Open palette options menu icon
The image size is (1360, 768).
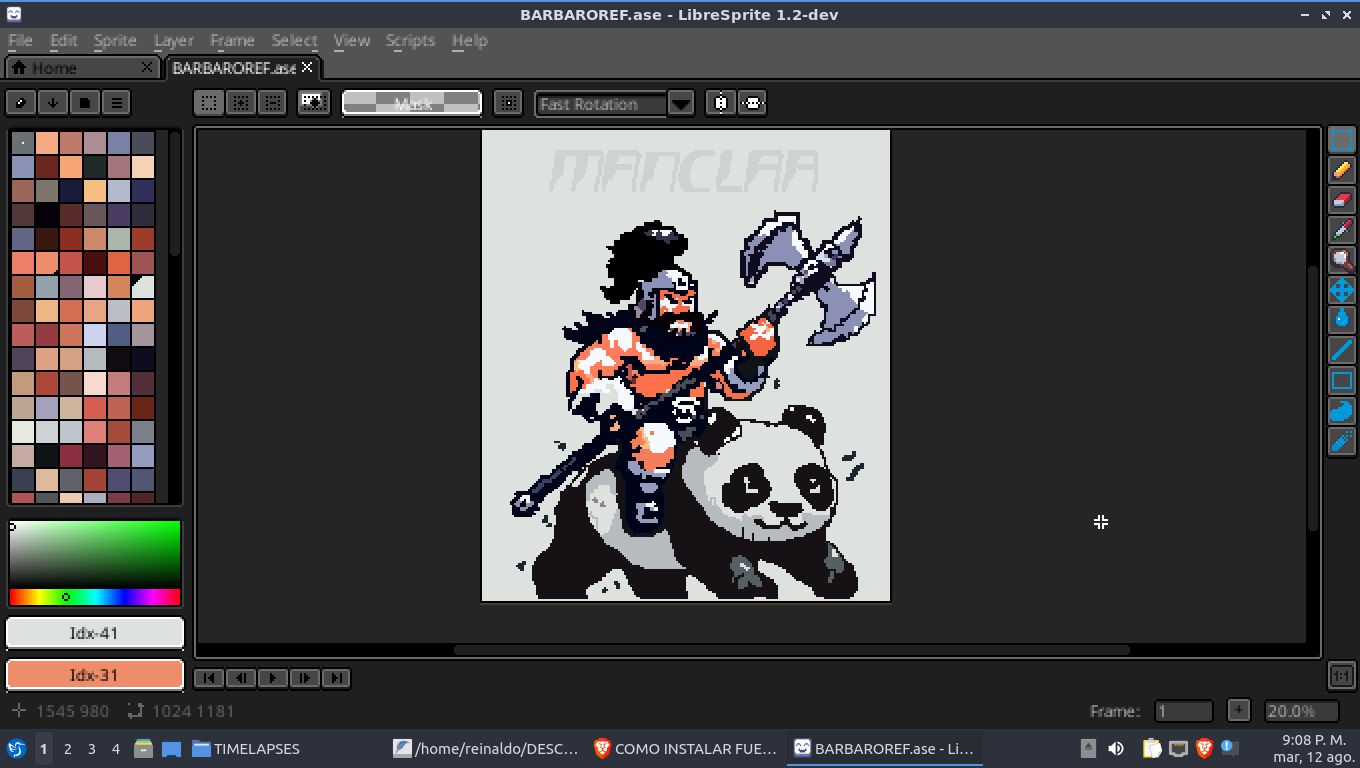click(117, 102)
